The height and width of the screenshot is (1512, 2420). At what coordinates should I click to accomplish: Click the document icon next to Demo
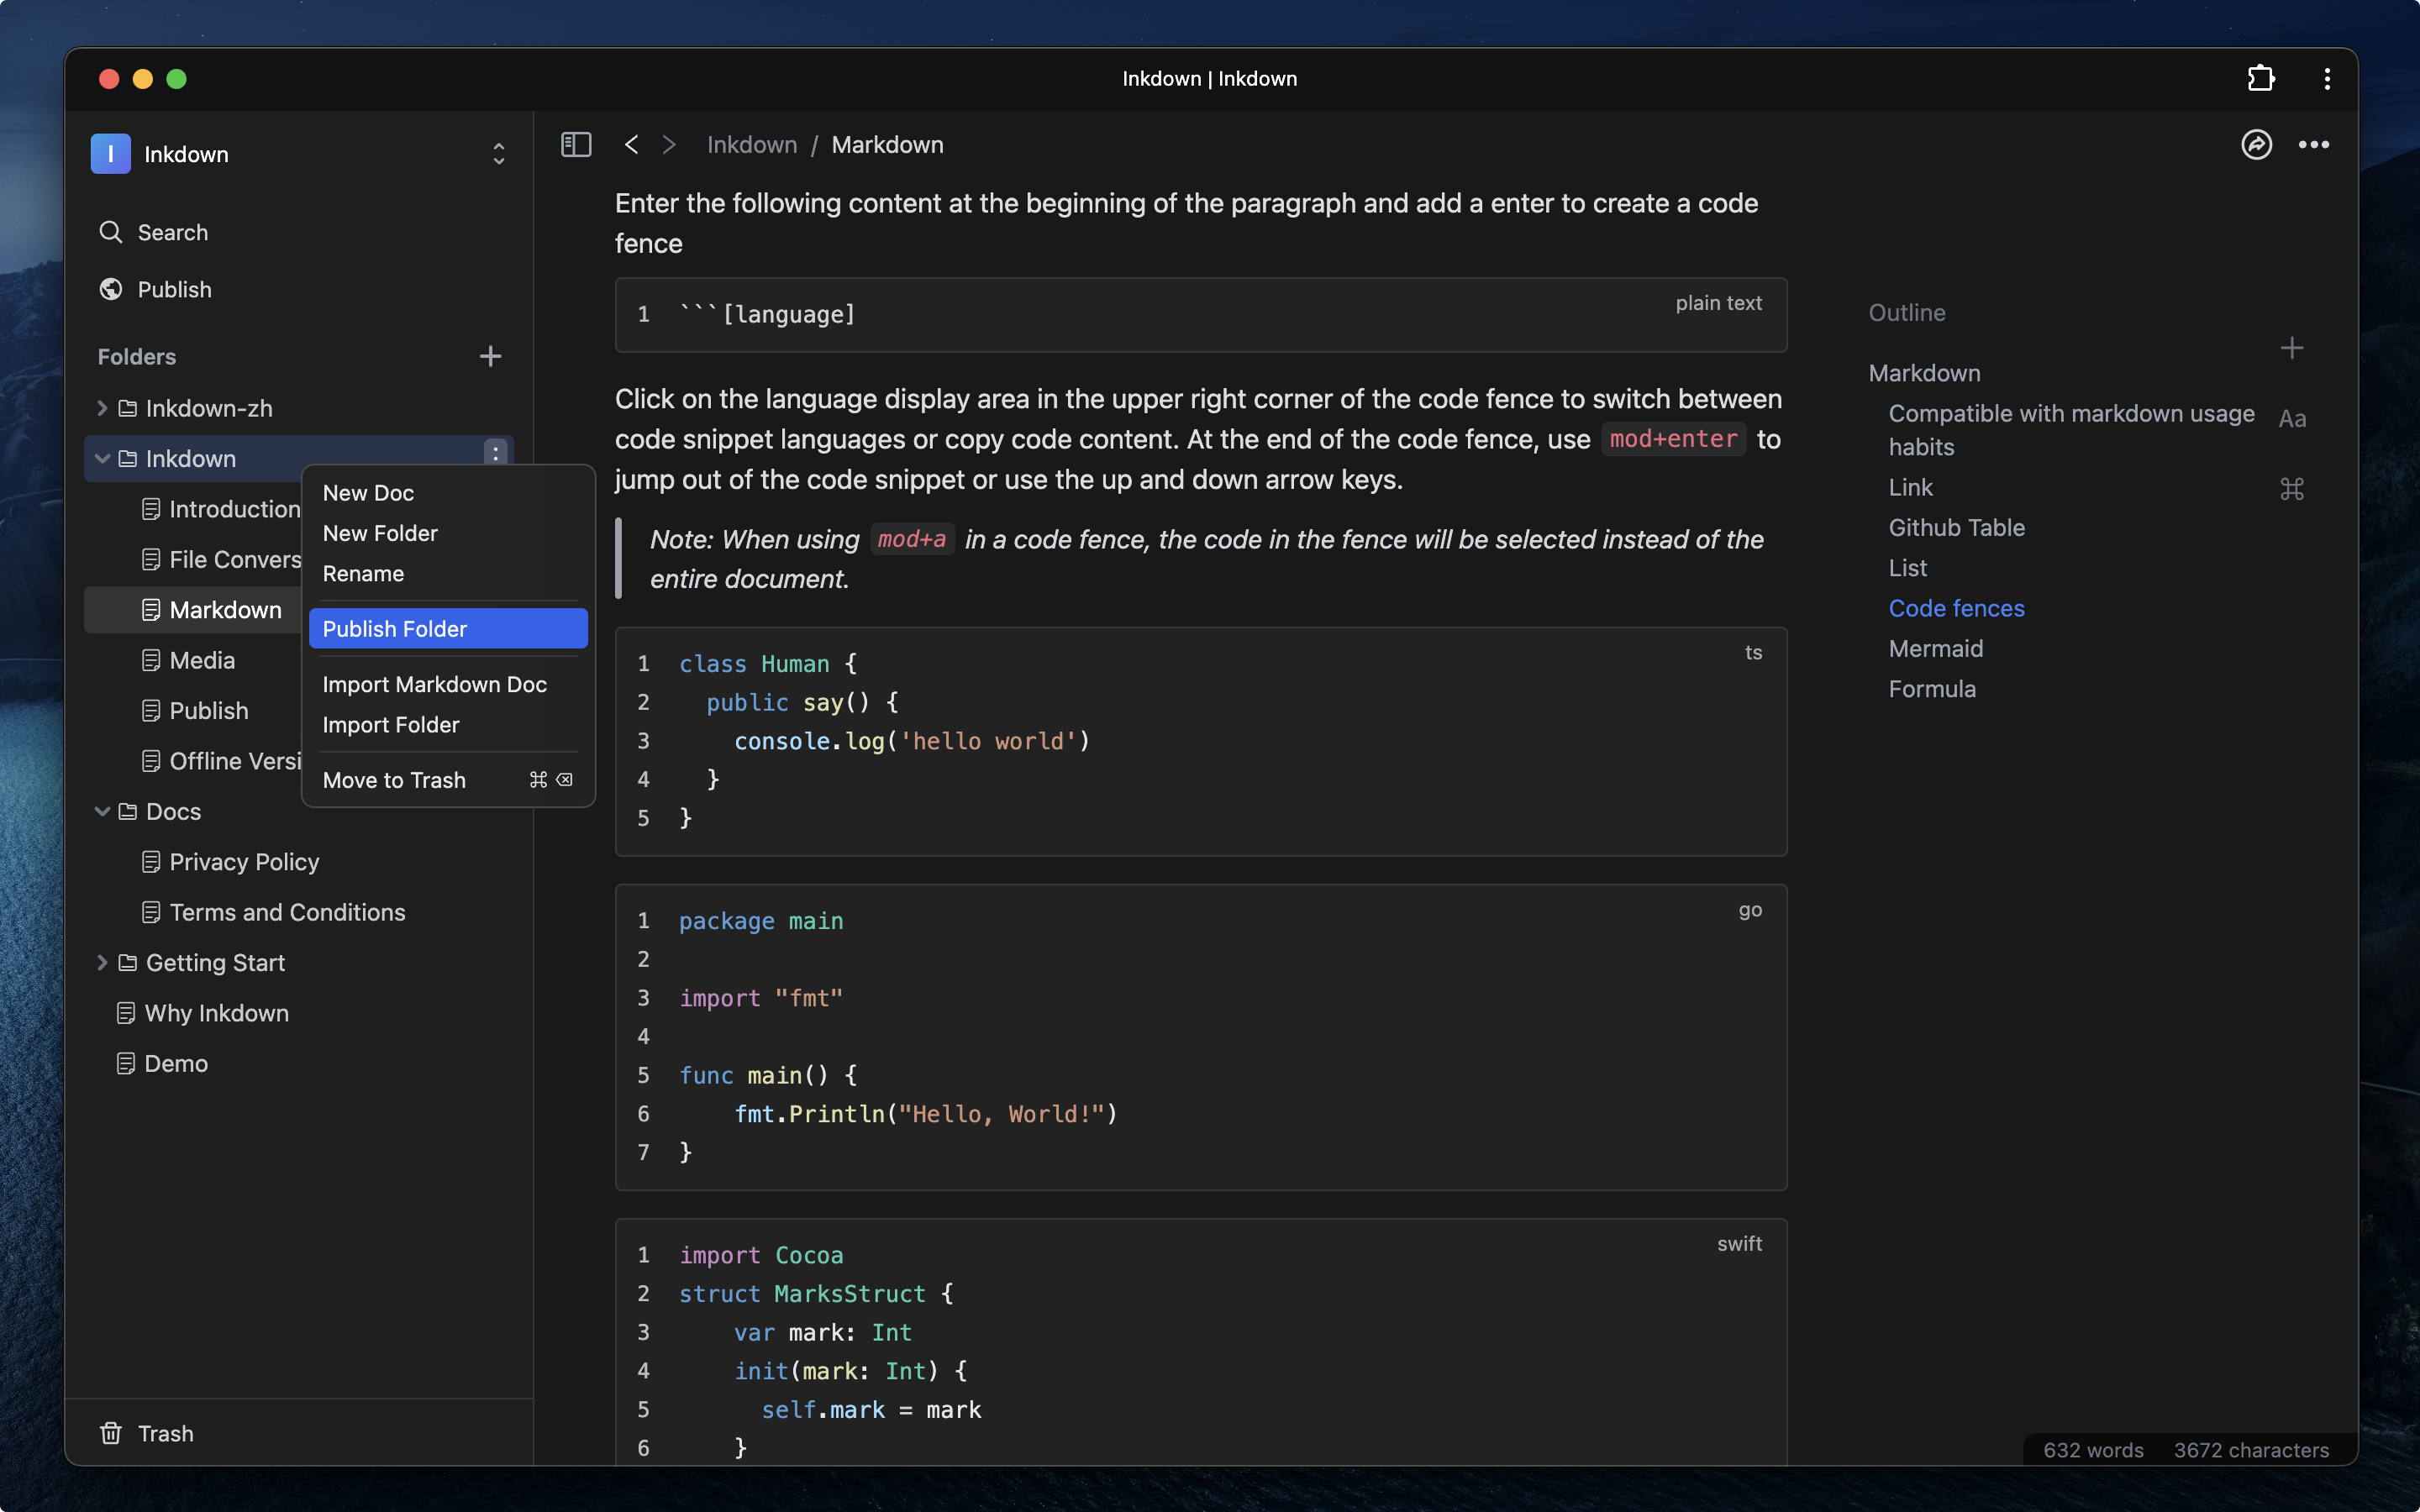[x=126, y=1063]
